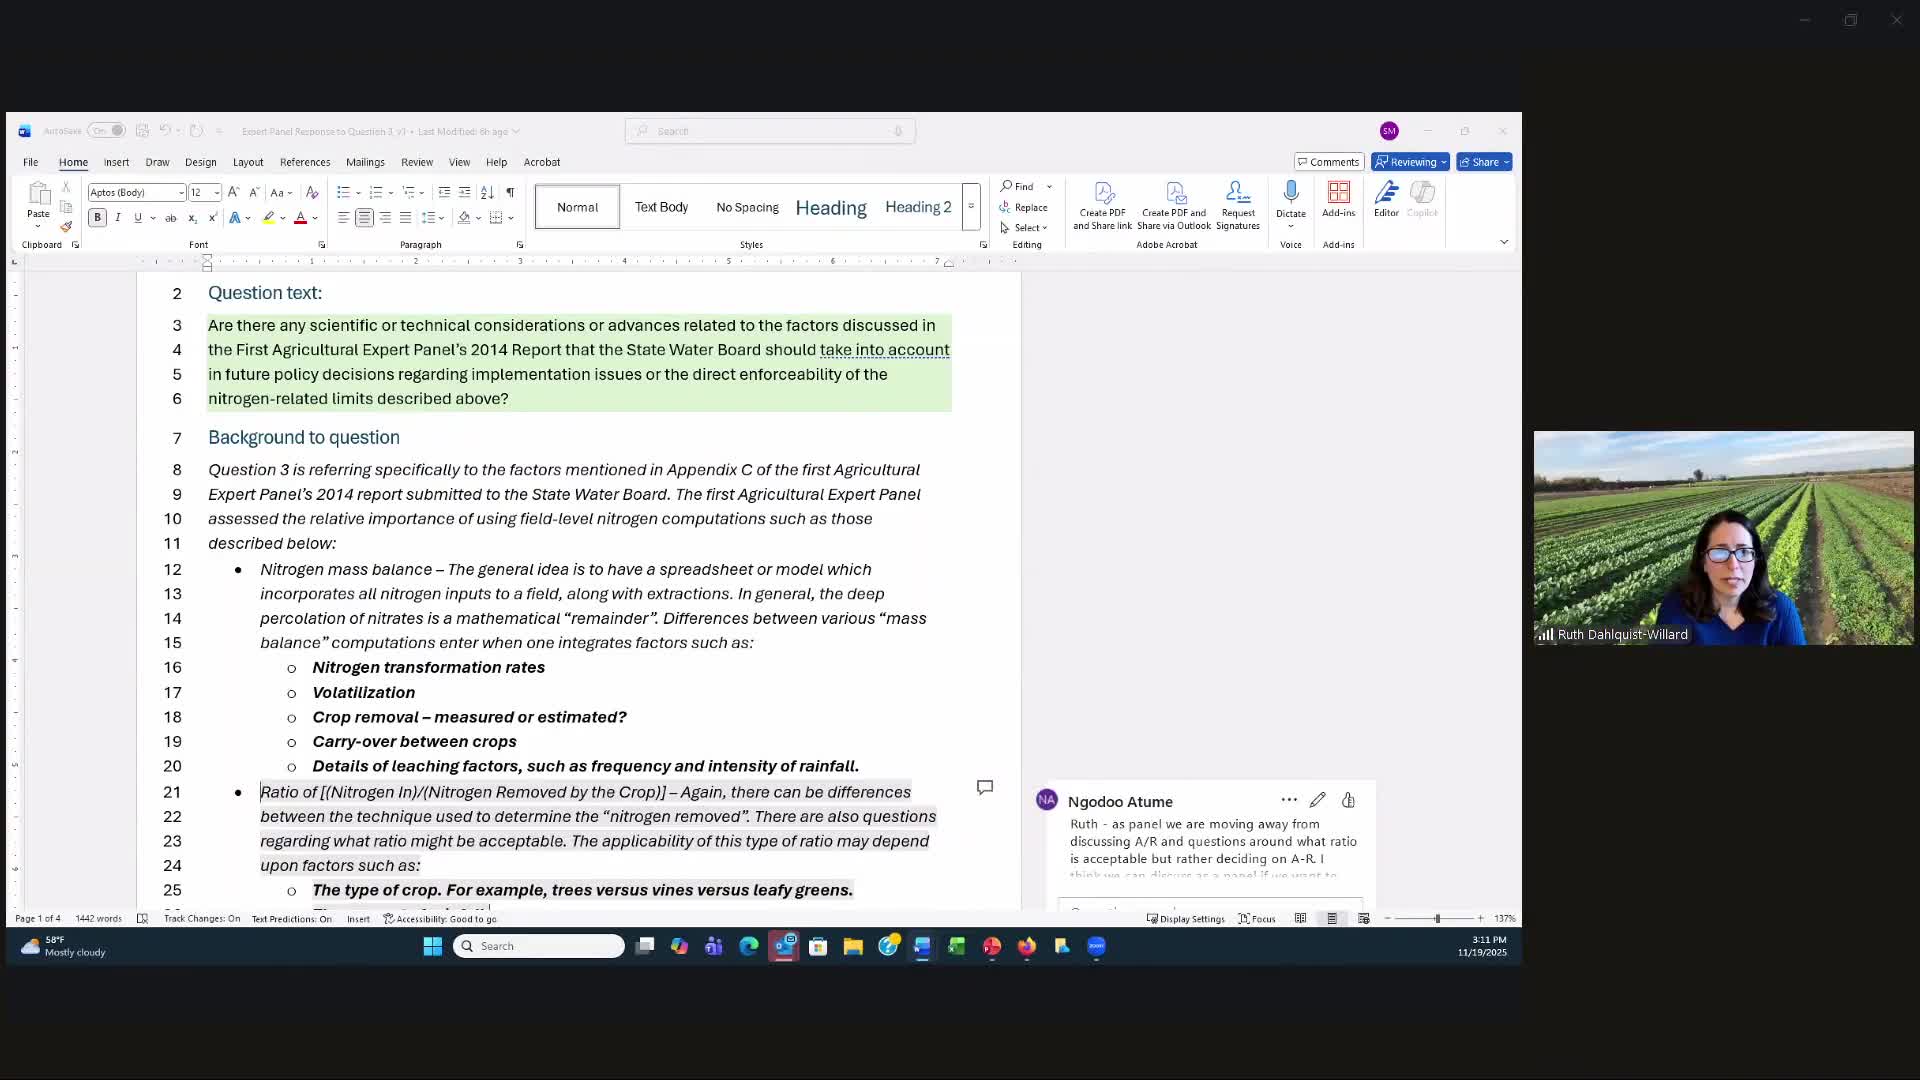Switch to the Layout tab

point(248,162)
